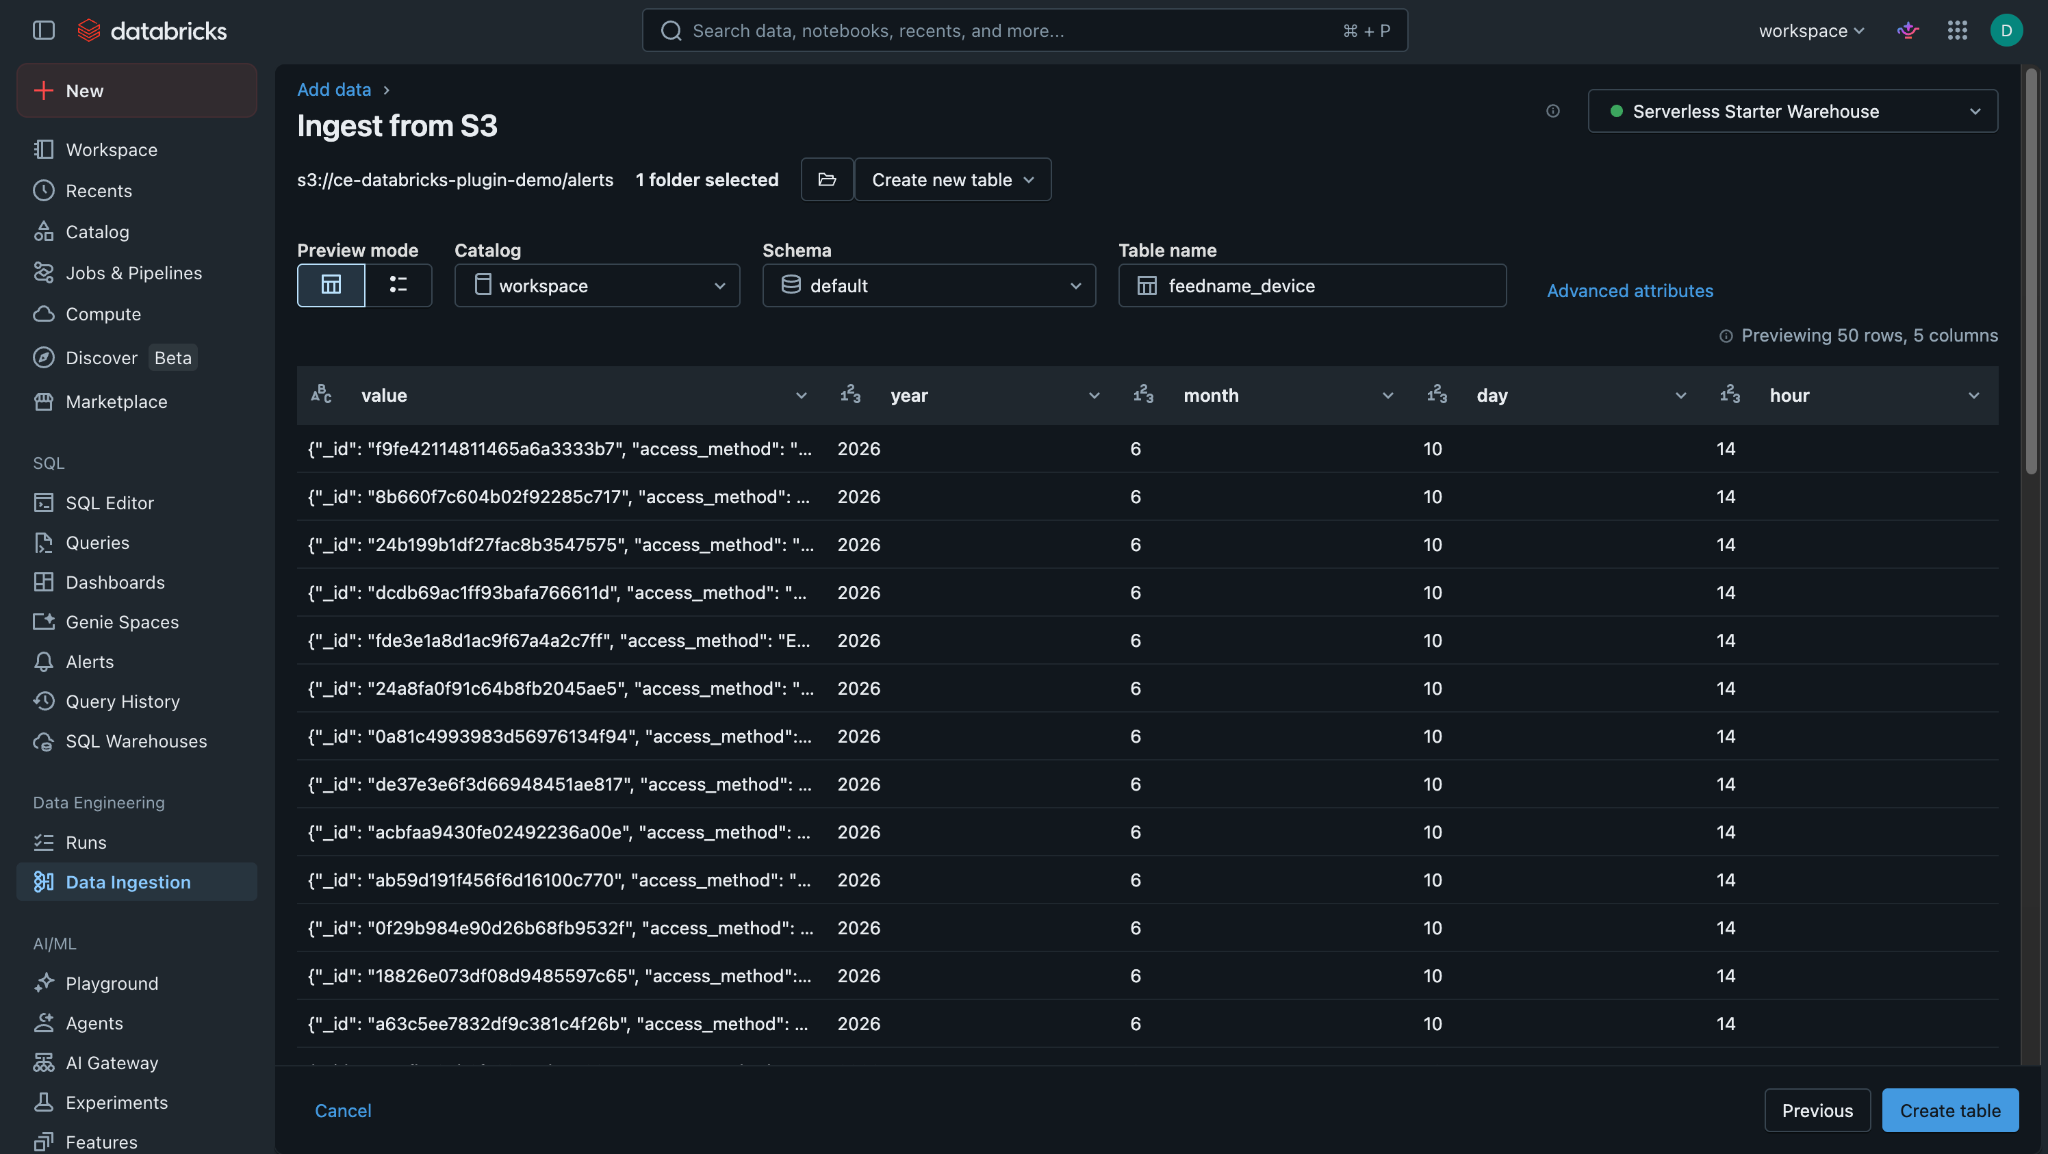Open the Schema dropdown showing default

[929, 285]
